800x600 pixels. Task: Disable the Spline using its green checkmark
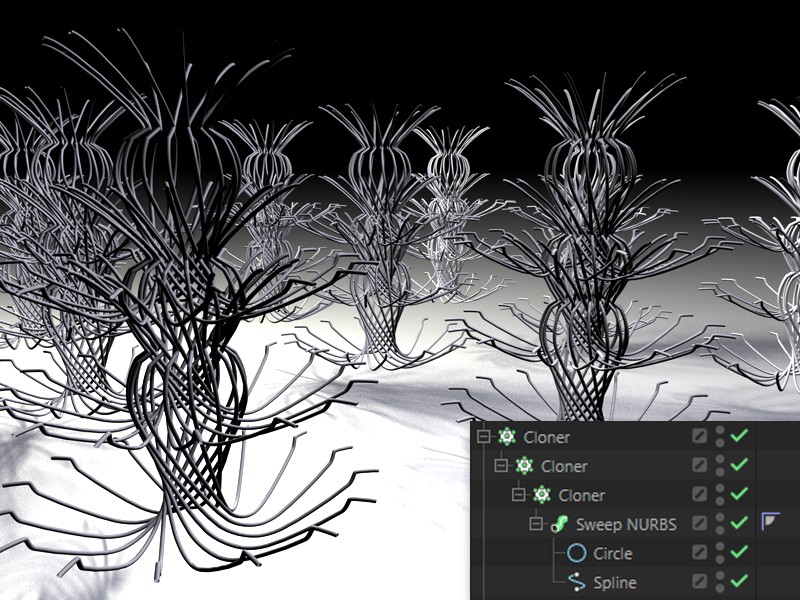[x=739, y=581]
